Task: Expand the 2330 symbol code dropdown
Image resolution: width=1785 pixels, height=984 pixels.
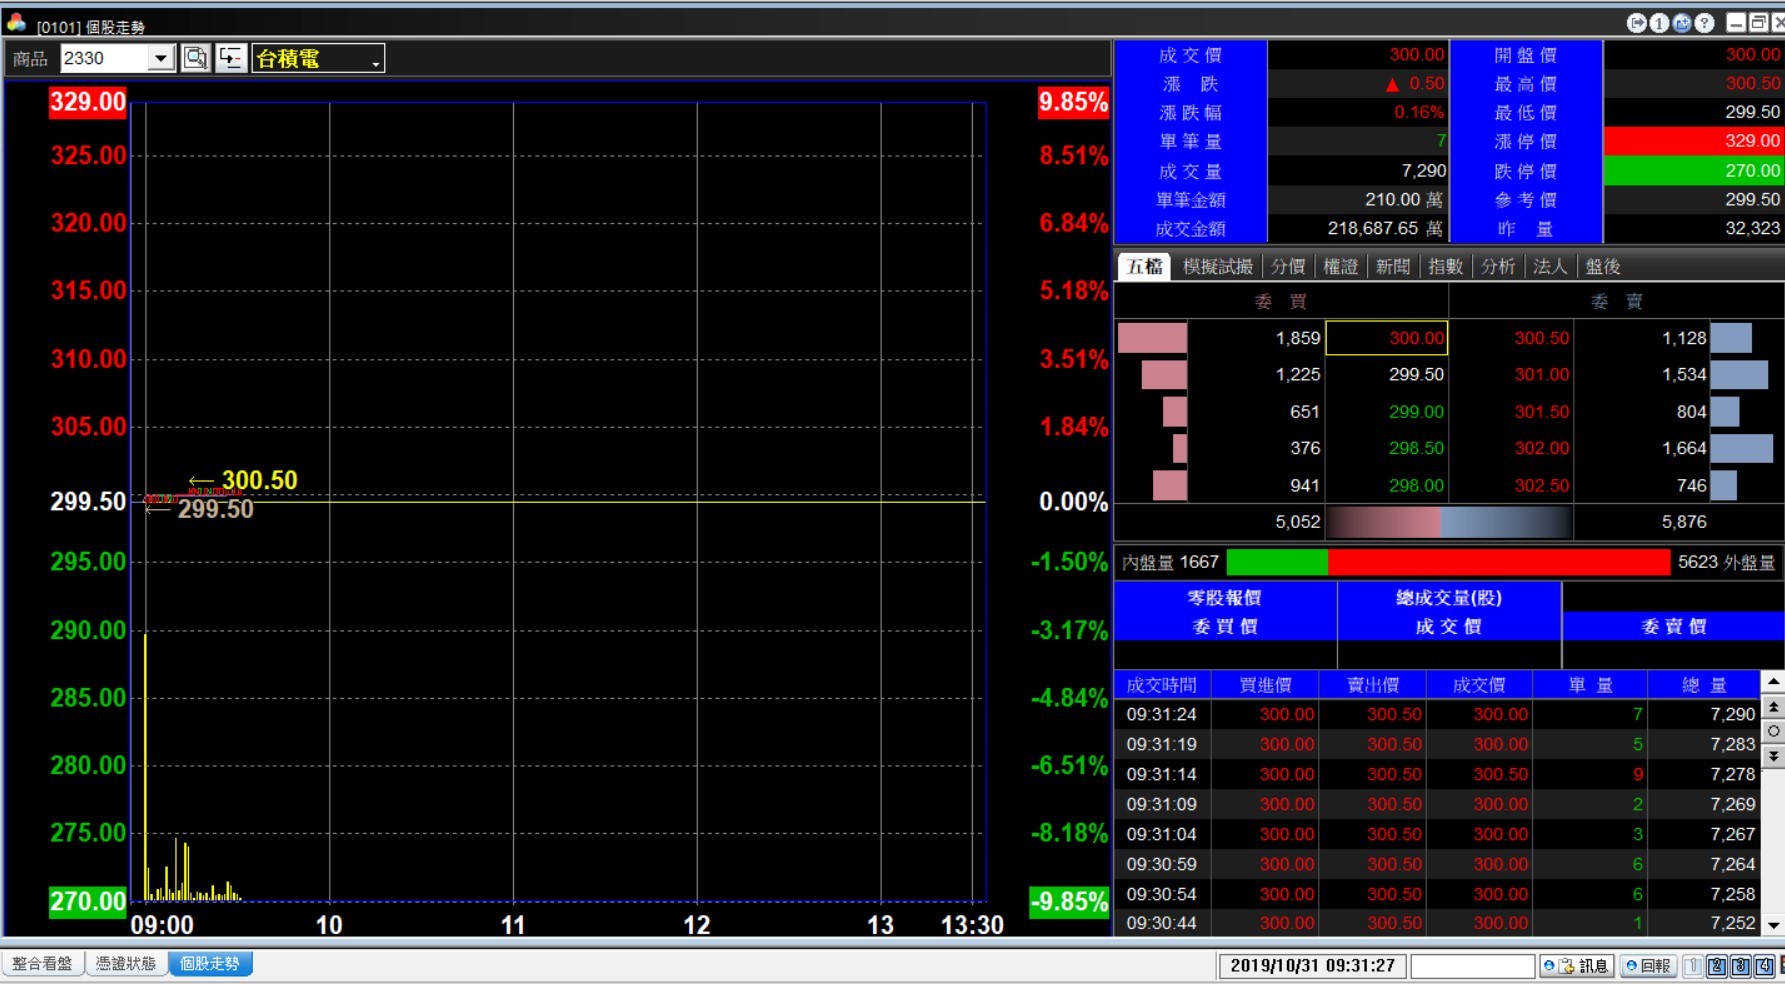Action: [x=161, y=58]
